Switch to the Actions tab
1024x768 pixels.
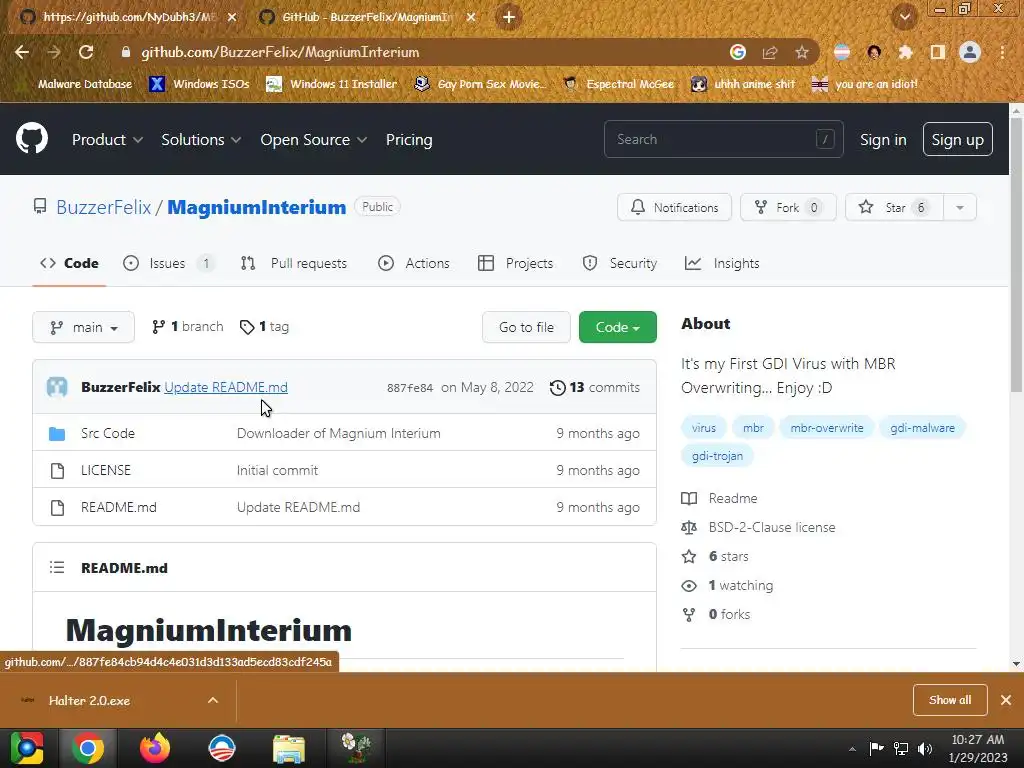(x=414, y=263)
